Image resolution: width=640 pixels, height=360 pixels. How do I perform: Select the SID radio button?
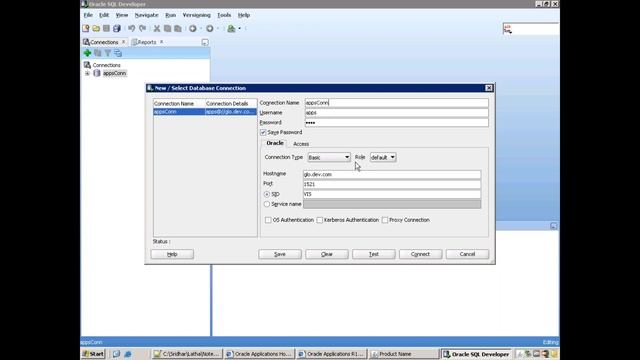coord(267,194)
